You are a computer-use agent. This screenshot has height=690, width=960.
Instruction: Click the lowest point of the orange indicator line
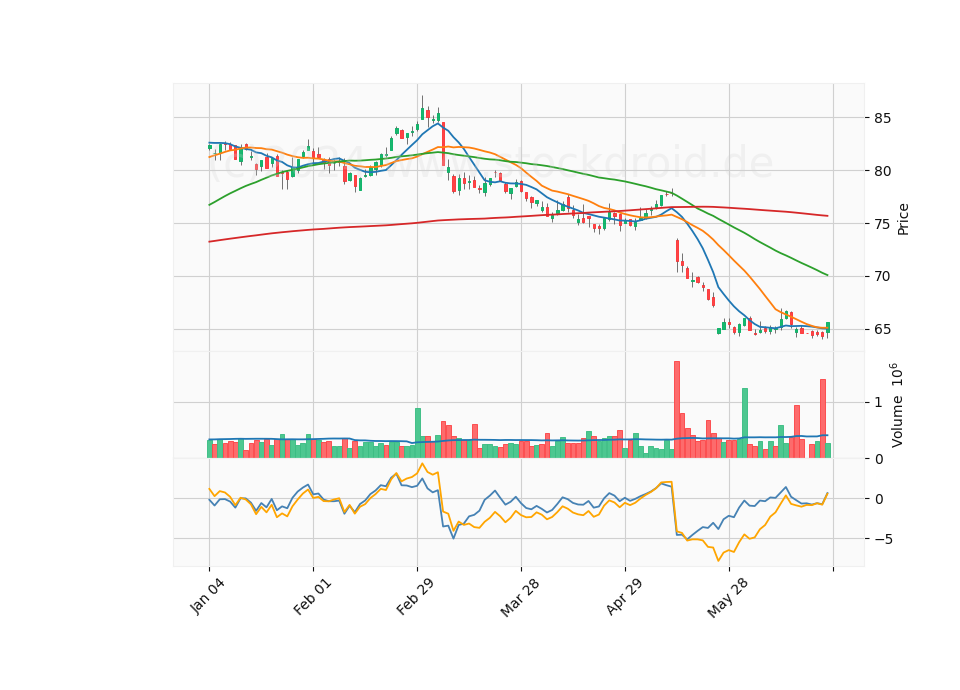pos(719,560)
